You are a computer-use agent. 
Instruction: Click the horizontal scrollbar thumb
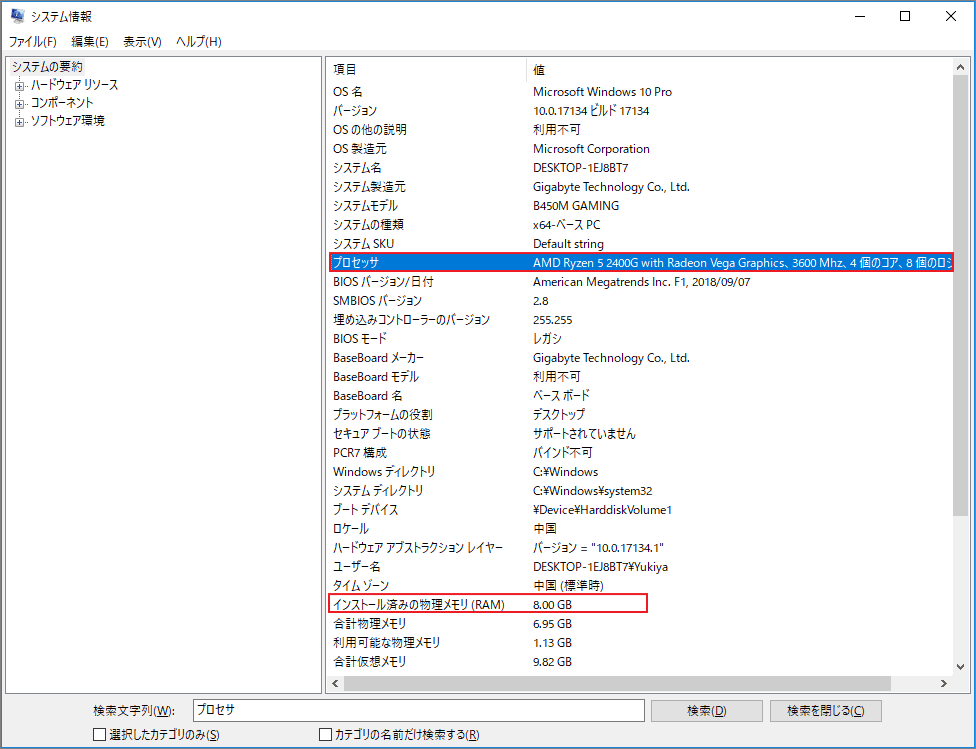617,683
